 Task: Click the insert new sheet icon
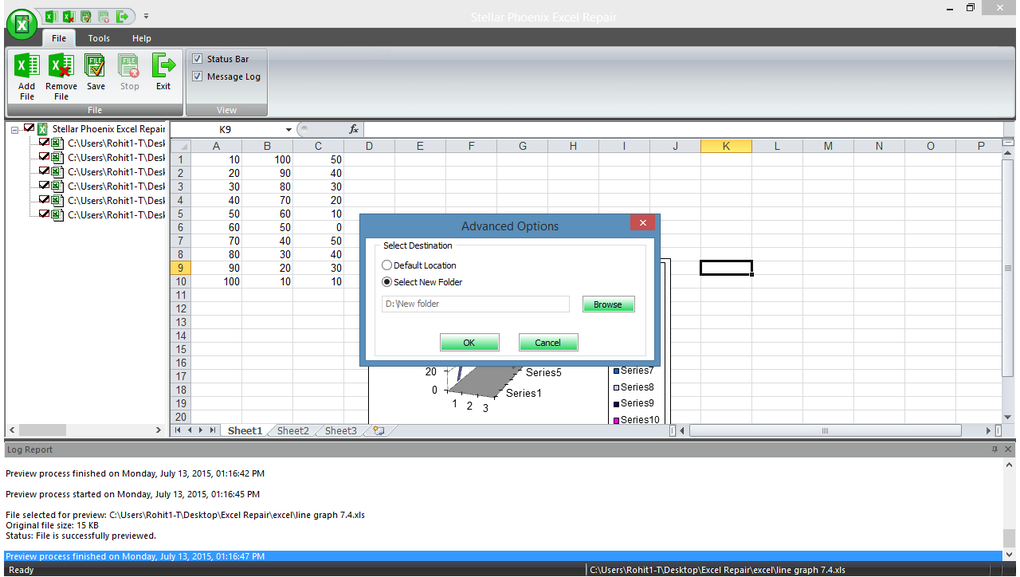379,431
